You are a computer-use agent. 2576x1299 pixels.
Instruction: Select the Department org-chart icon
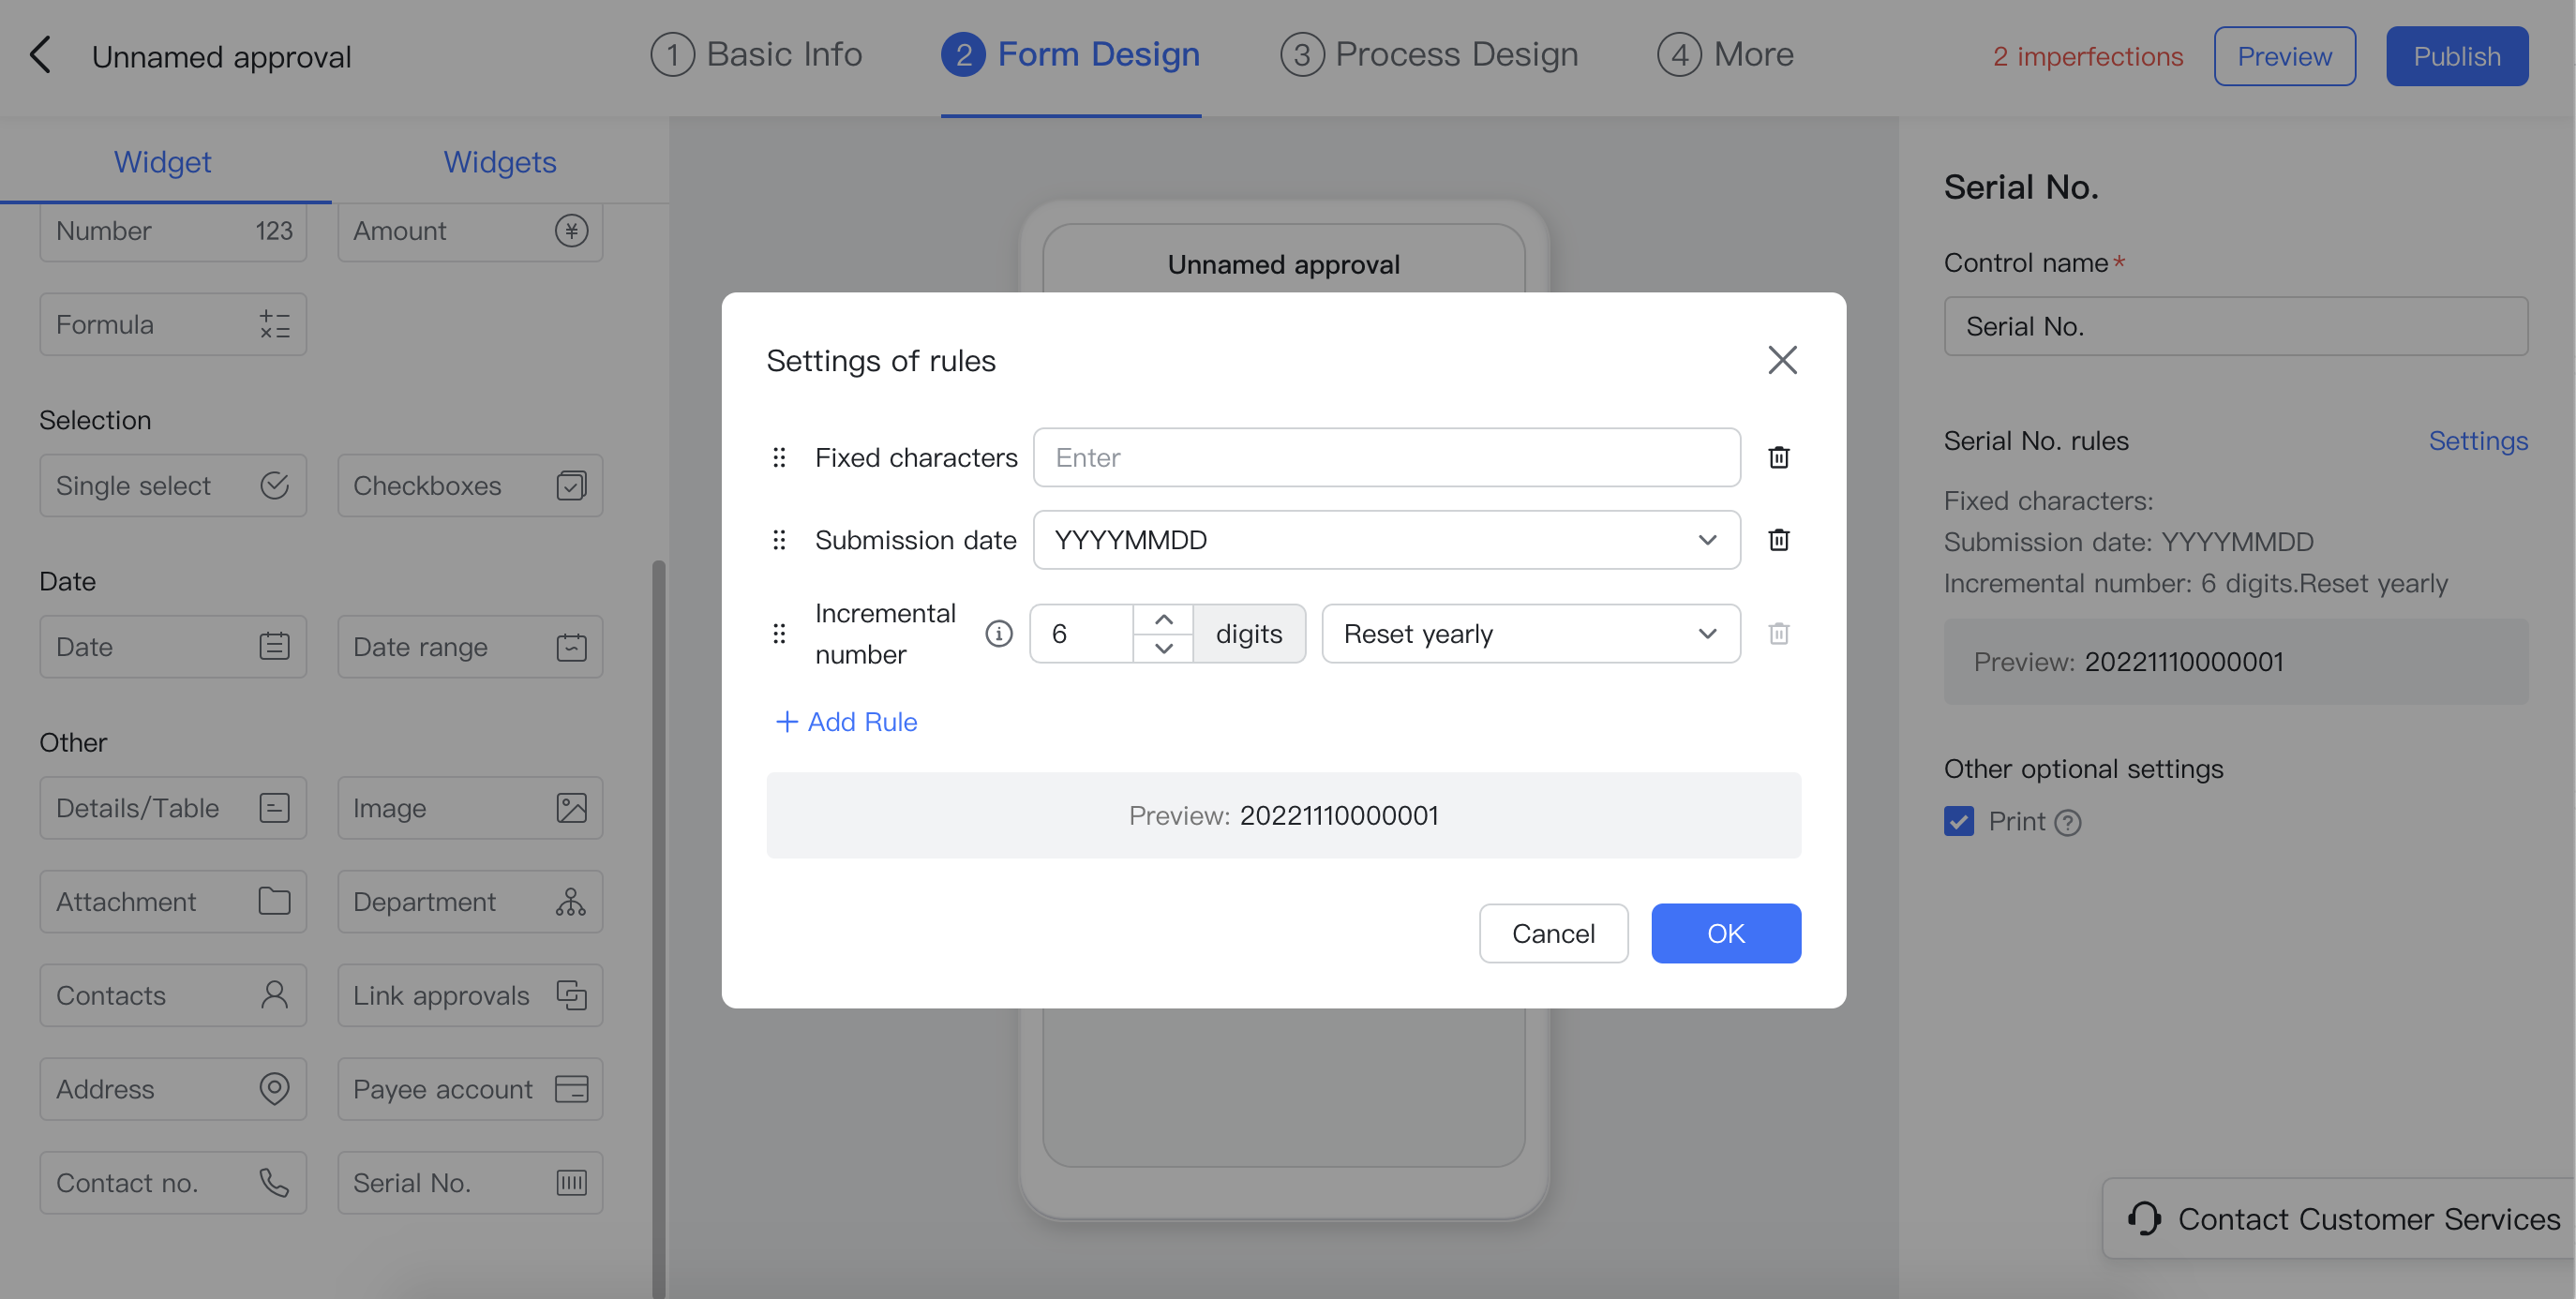571,901
